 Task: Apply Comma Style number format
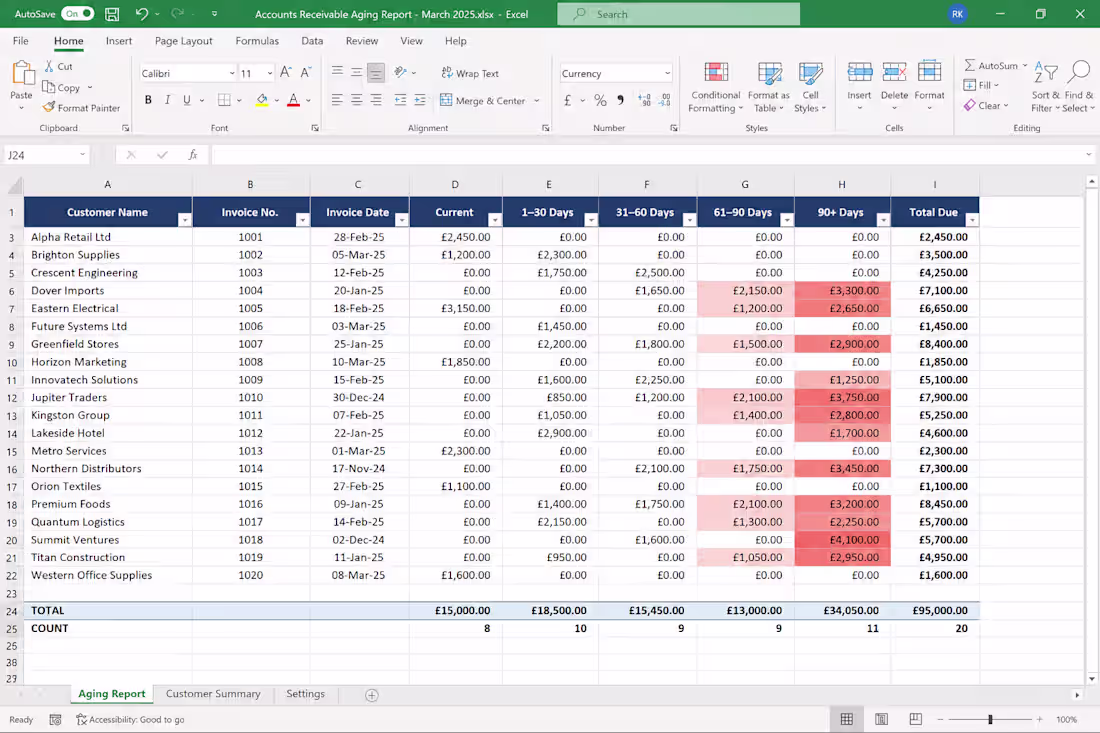point(620,100)
